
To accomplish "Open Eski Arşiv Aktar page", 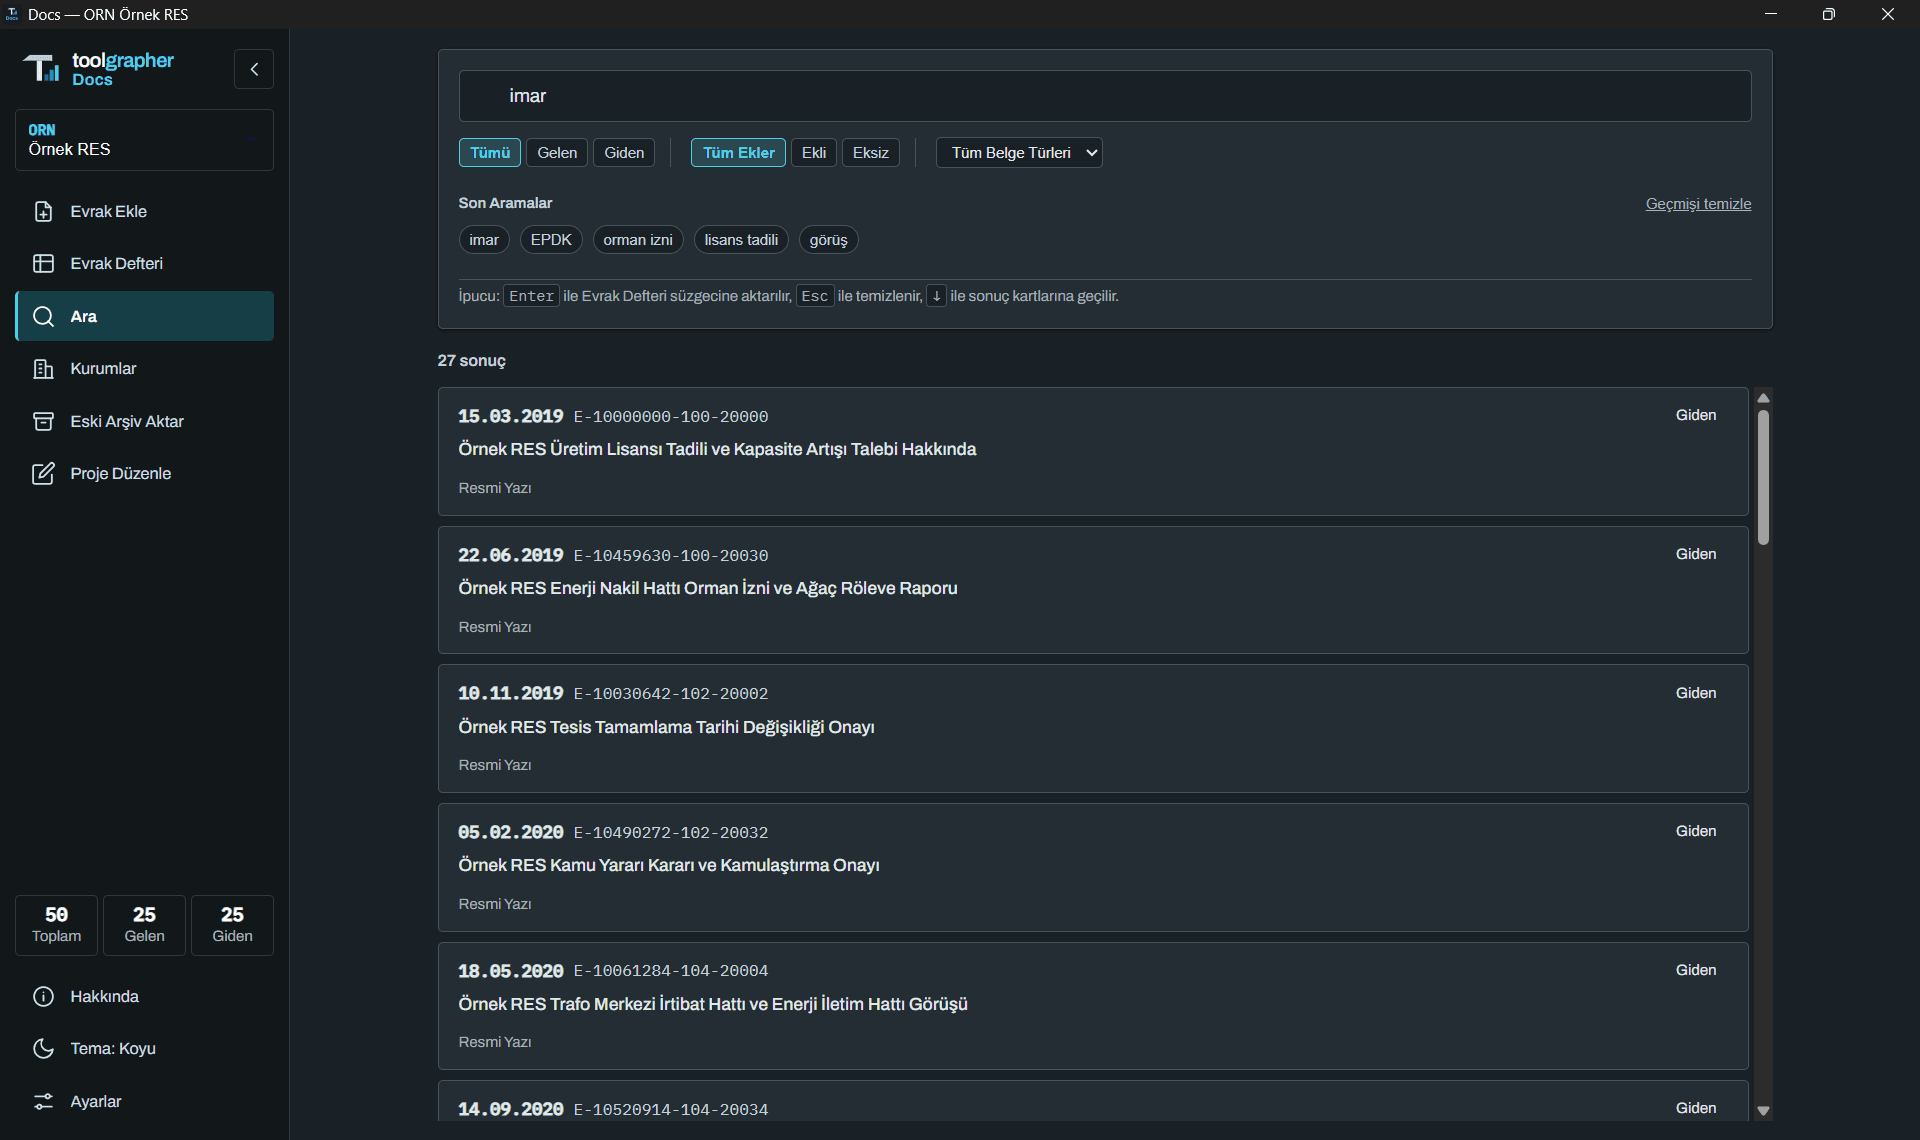I will [144, 421].
